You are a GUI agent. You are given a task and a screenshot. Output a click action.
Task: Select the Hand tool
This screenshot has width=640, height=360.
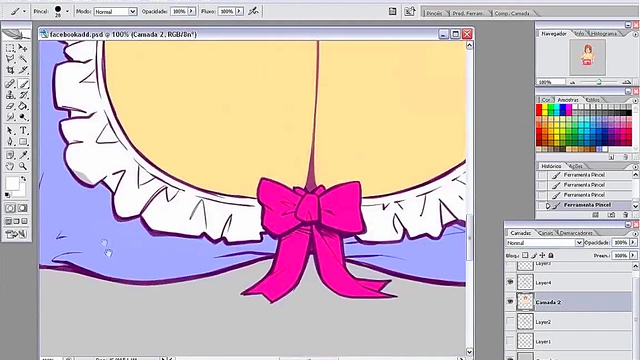coord(10,166)
